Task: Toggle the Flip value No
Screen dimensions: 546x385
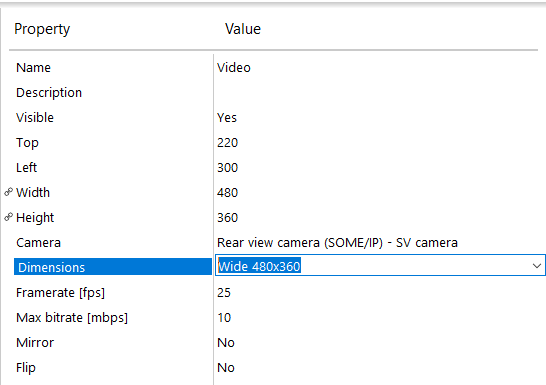Action: click(226, 368)
